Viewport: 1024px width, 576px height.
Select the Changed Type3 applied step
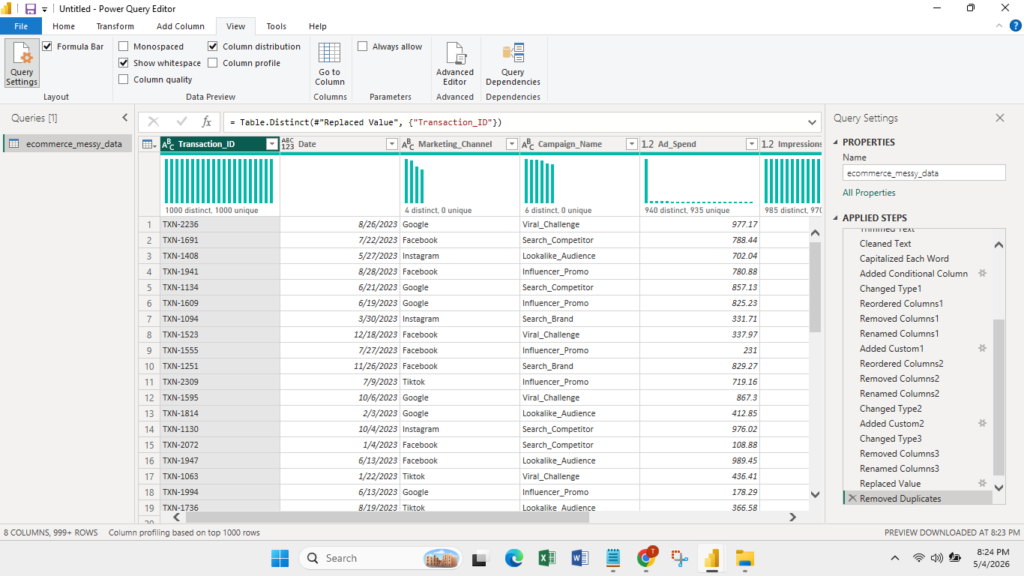point(890,439)
